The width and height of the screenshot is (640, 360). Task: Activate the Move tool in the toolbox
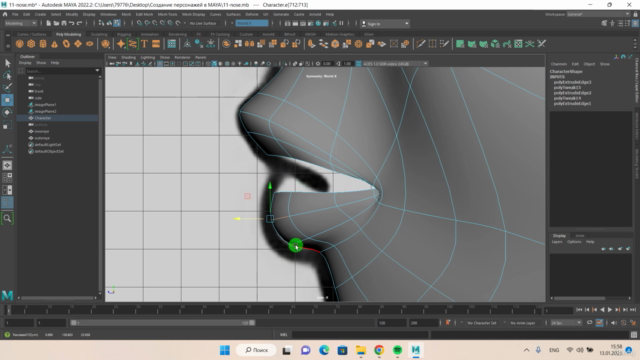click(7, 100)
